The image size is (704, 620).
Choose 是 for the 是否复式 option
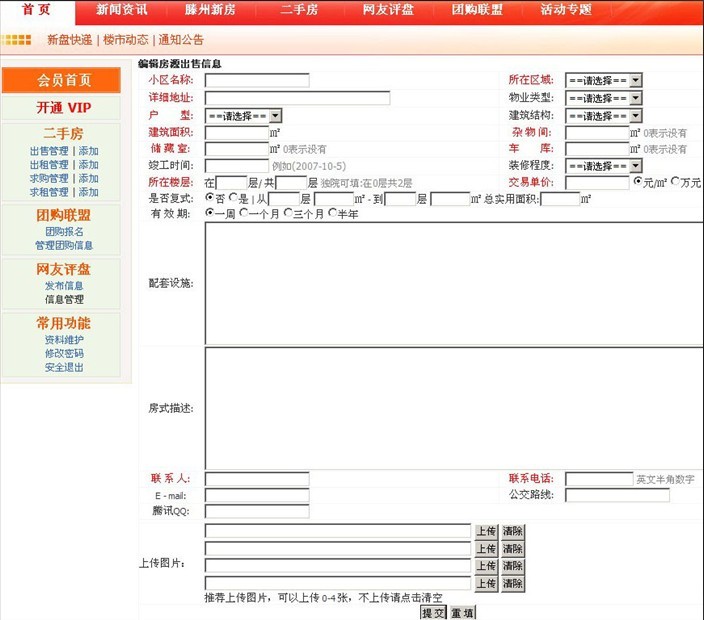233,198
